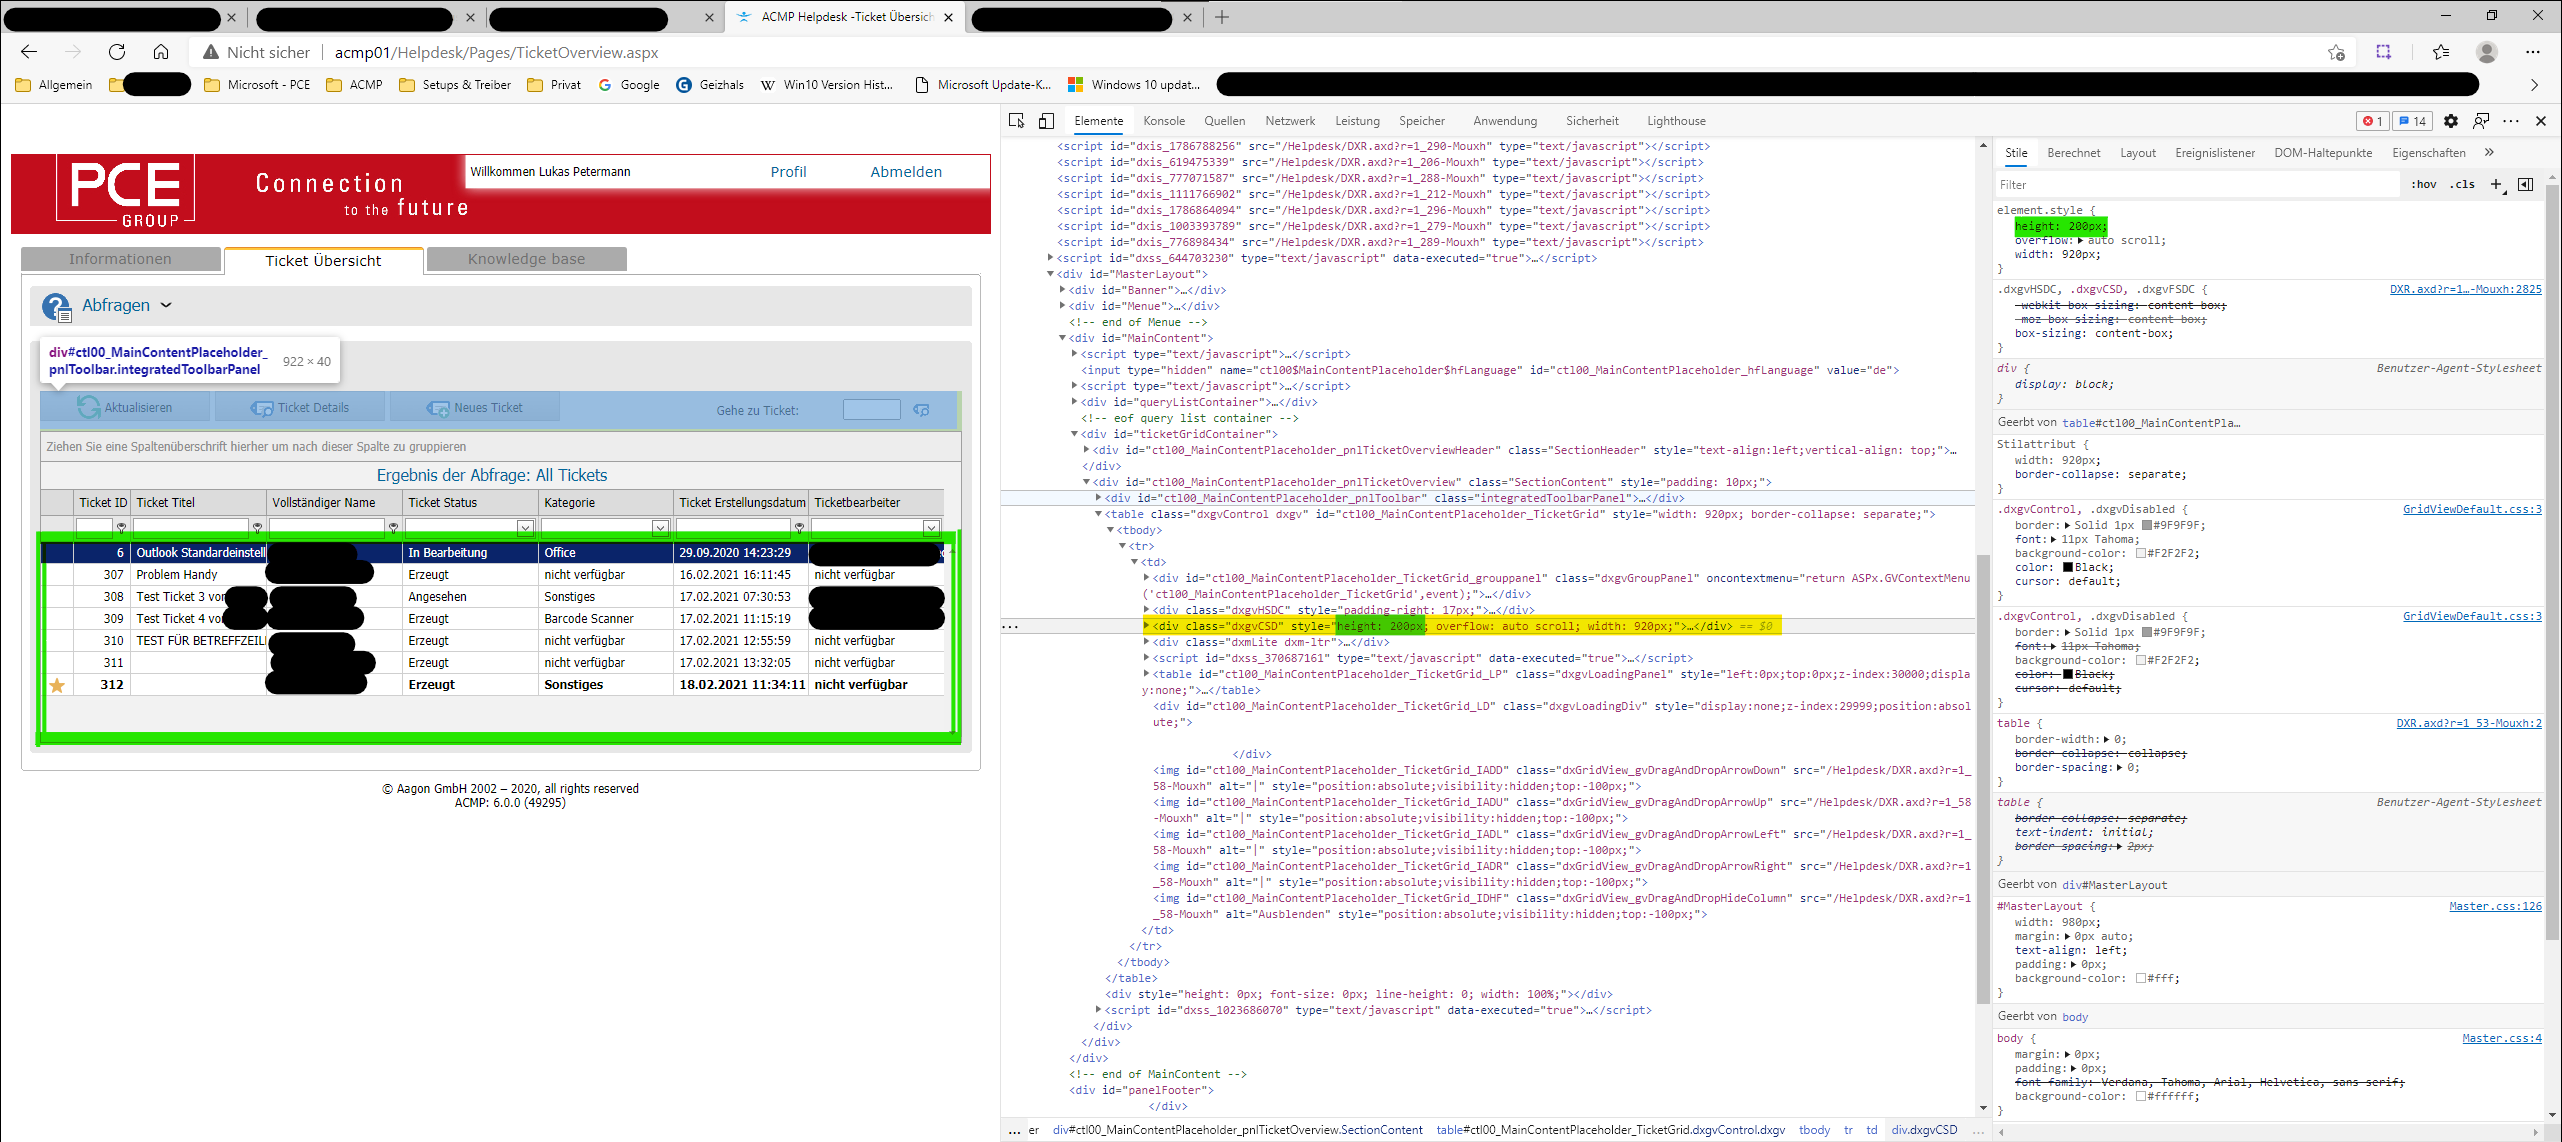The width and height of the screenshot is (2562, 1142).
Task: Click the filter toggle icon in DevTools toolbar
Action: point(2523,185)
